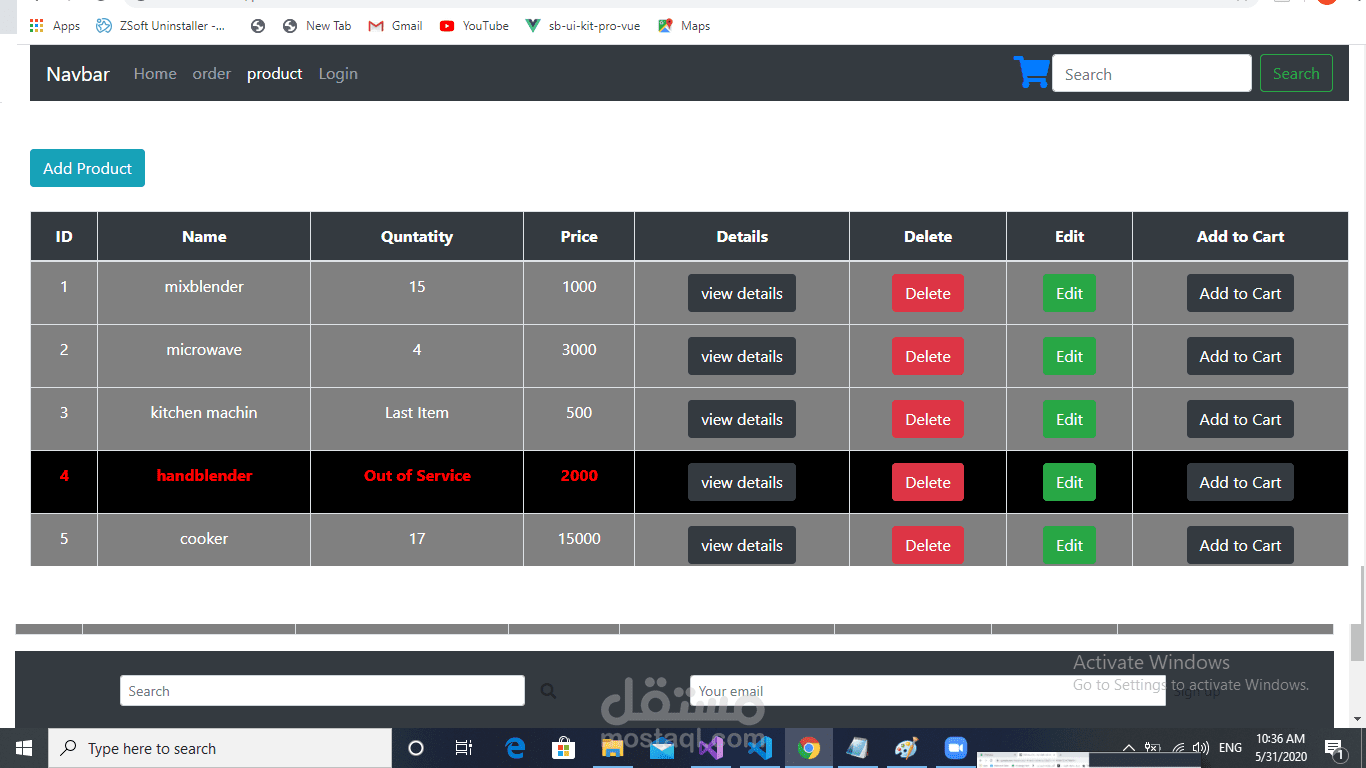Delete the kitchen machin product
Viewport: 1366px width, 768px height.
pyautogui.click(x=928, y=419)
